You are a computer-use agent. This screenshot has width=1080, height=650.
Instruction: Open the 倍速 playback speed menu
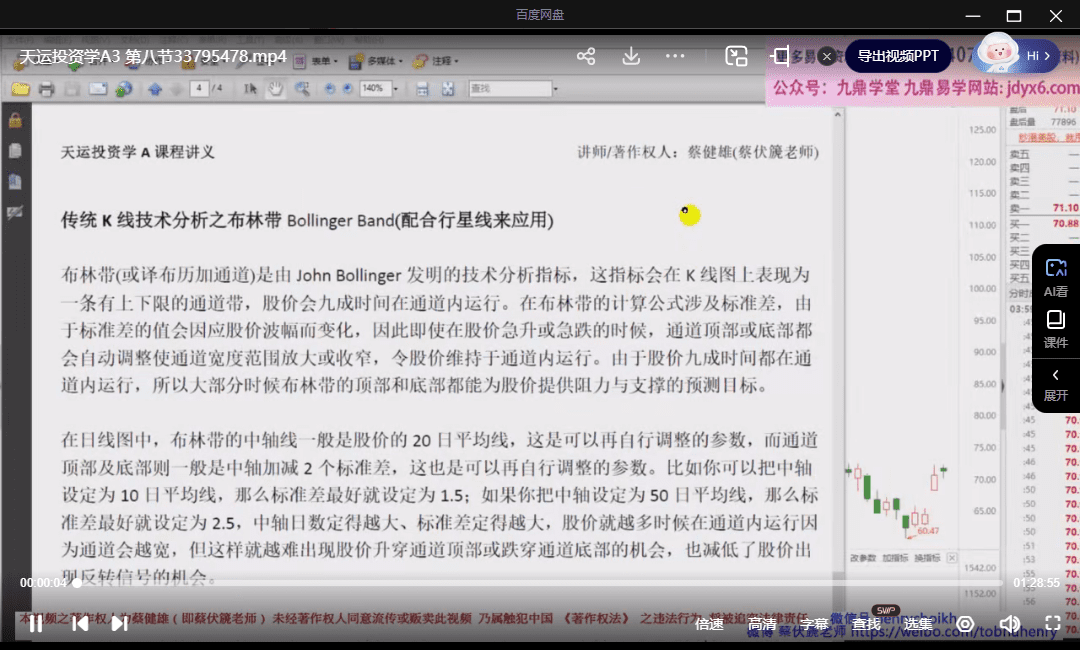coord(709,624)
